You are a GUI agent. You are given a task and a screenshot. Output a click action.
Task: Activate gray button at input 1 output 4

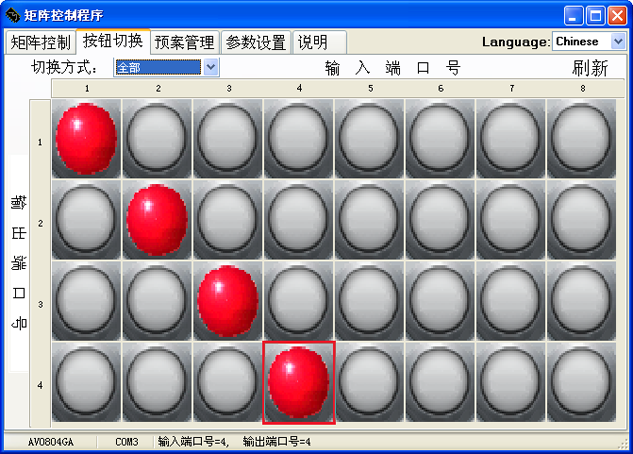[86, 382]
